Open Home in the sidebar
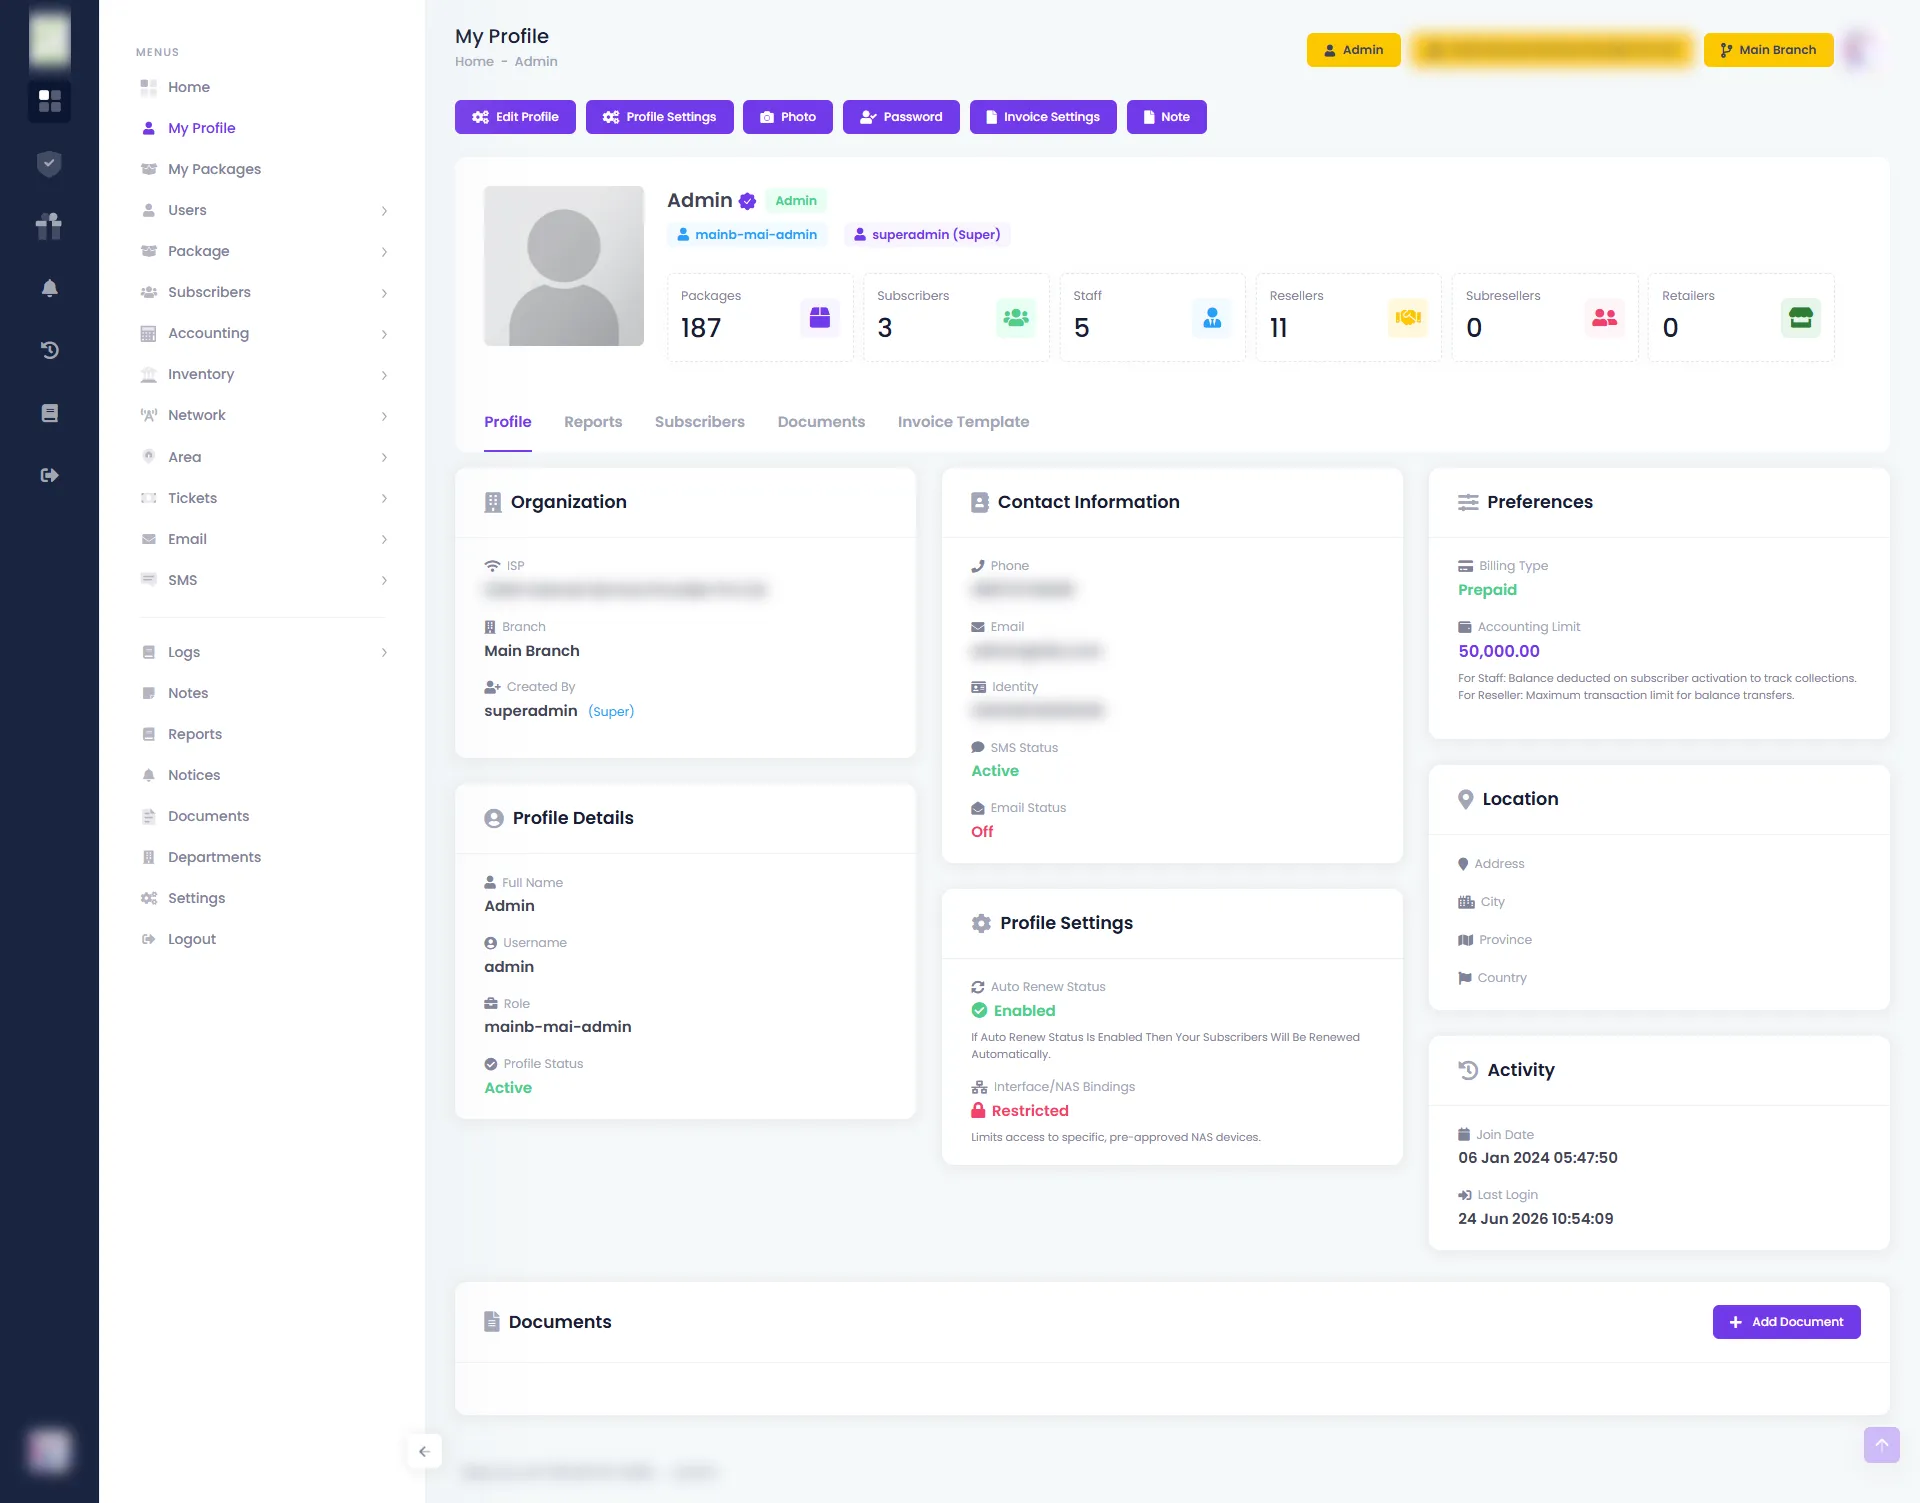 click(x=189, y=87)
